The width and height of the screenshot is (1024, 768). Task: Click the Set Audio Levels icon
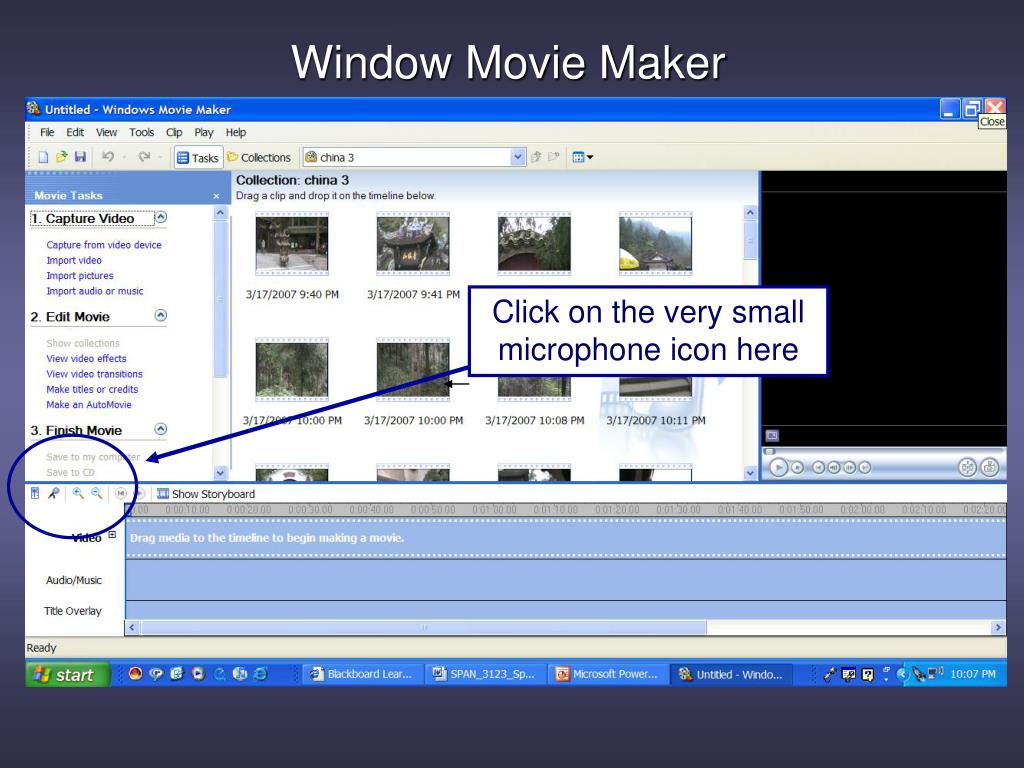point(35,493)
